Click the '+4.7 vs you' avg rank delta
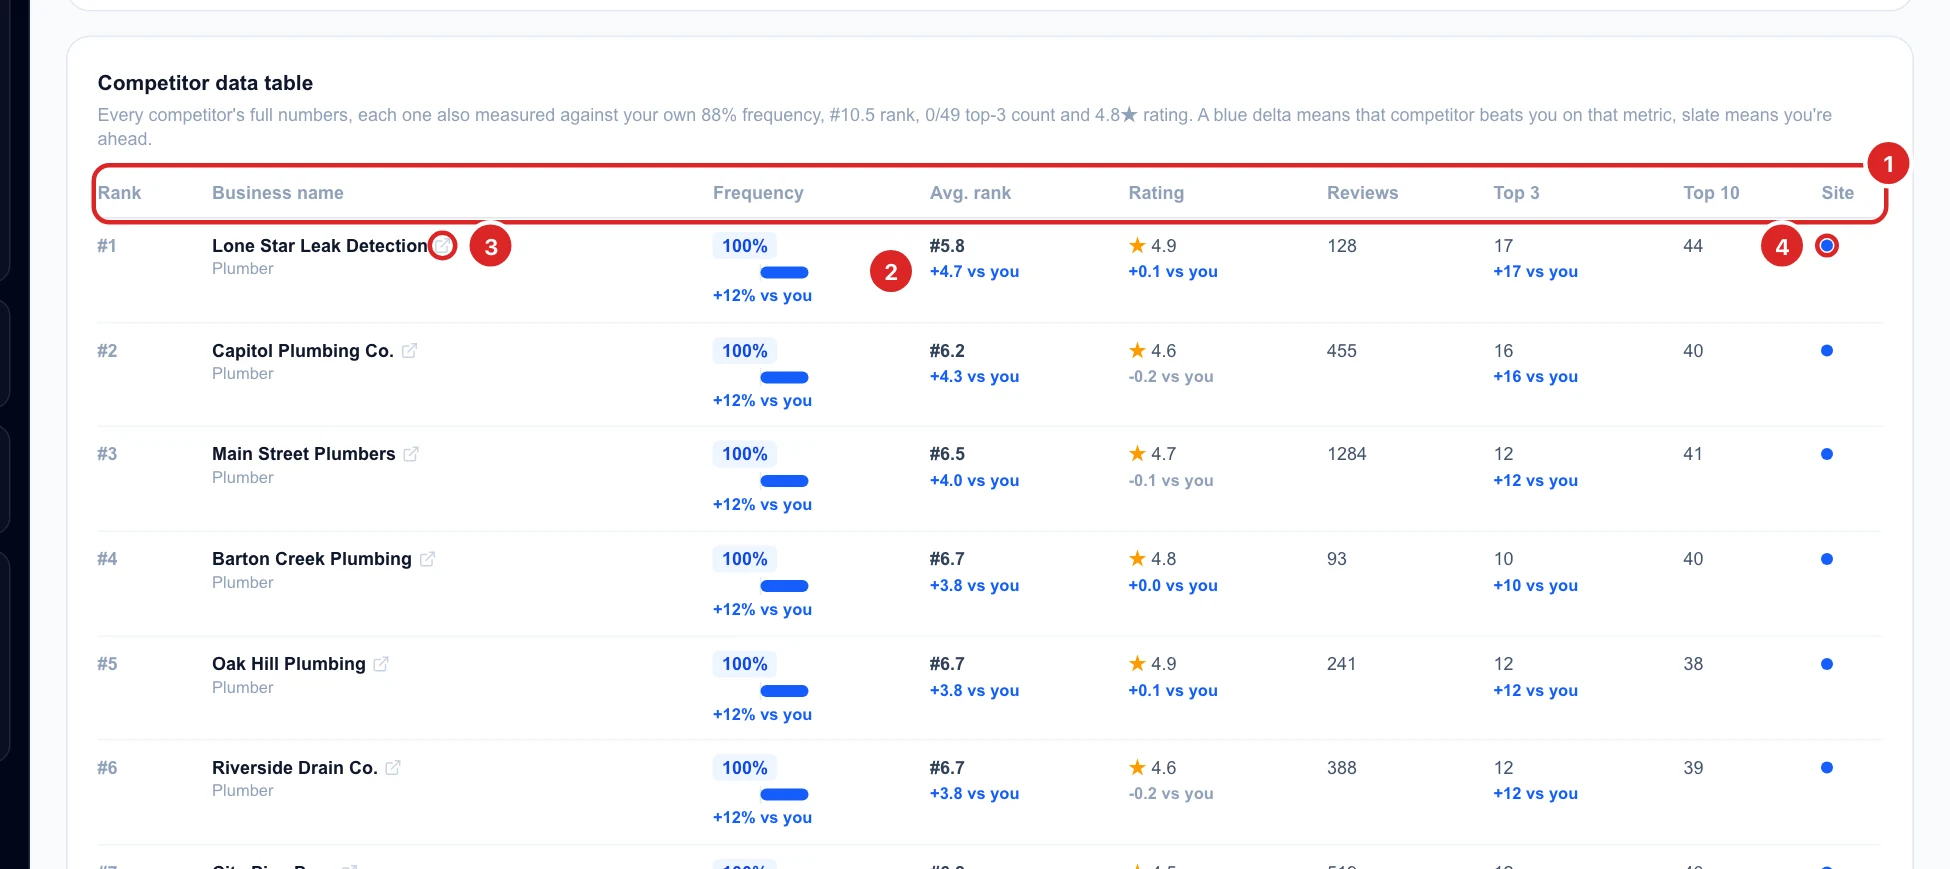 pyautogui.click(x=974, y=272)
